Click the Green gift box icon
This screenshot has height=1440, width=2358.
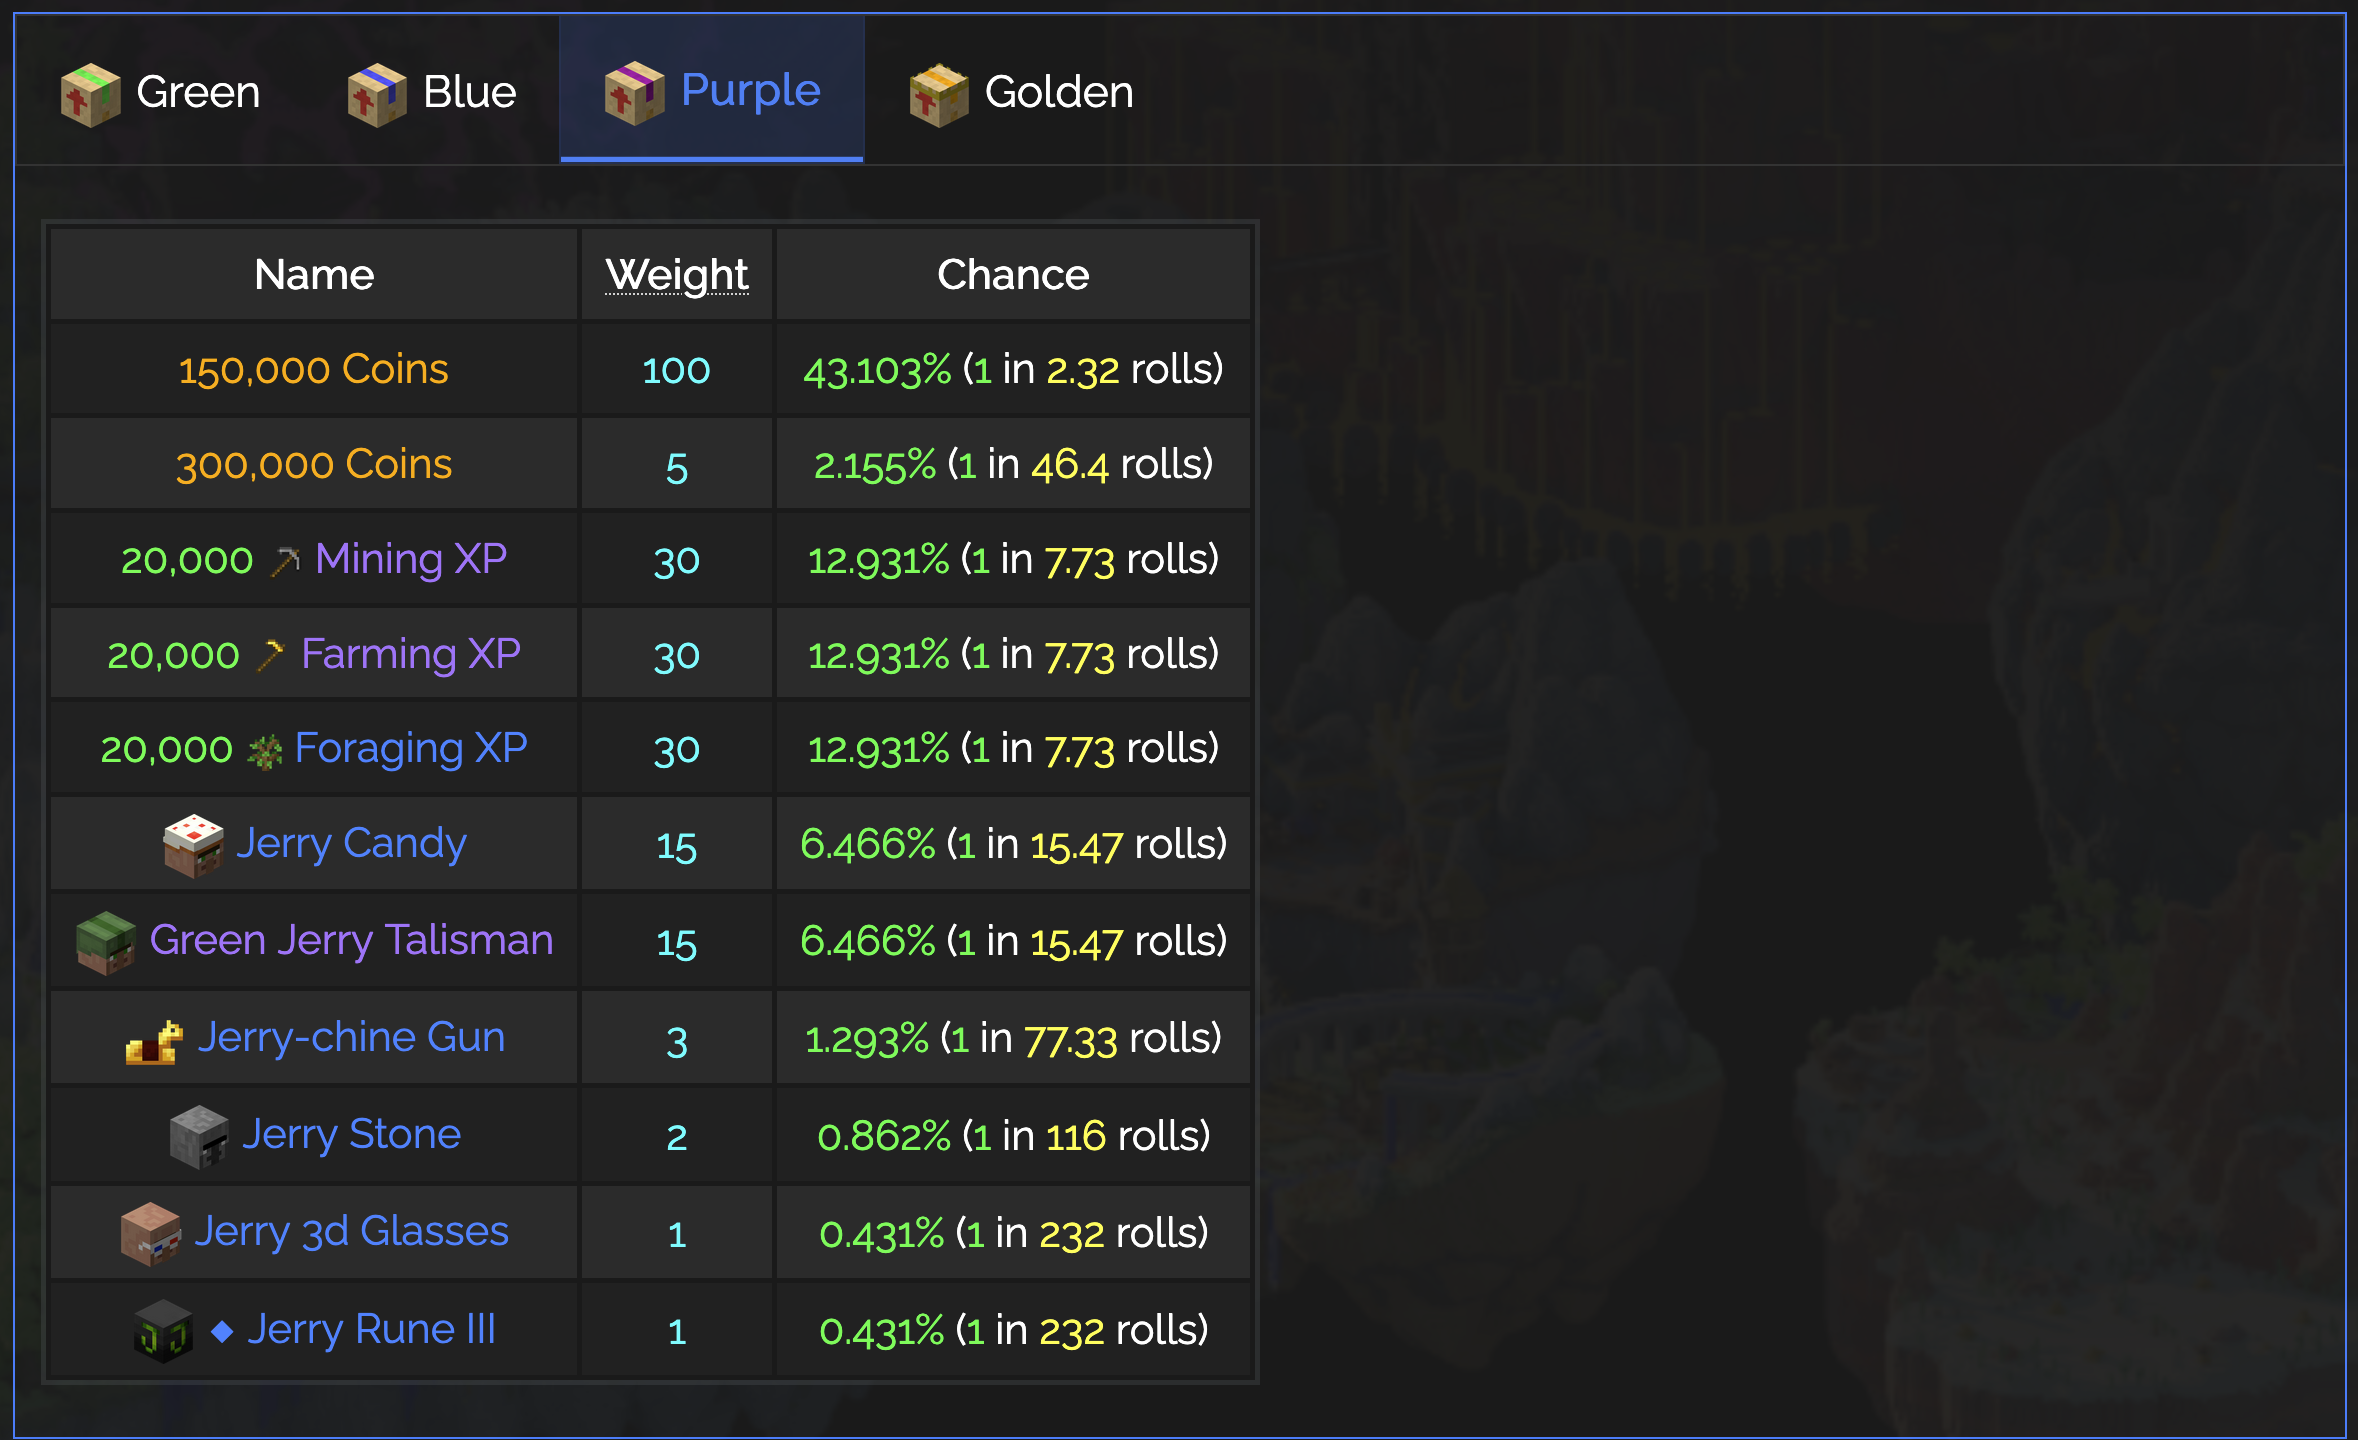(x=91, y=95)
